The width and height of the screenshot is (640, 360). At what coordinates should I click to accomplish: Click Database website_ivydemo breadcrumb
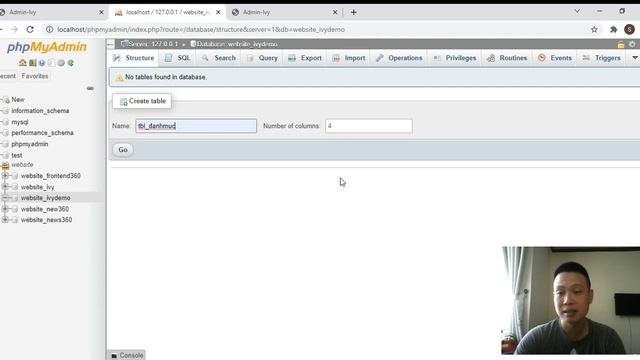pos(234,44)
